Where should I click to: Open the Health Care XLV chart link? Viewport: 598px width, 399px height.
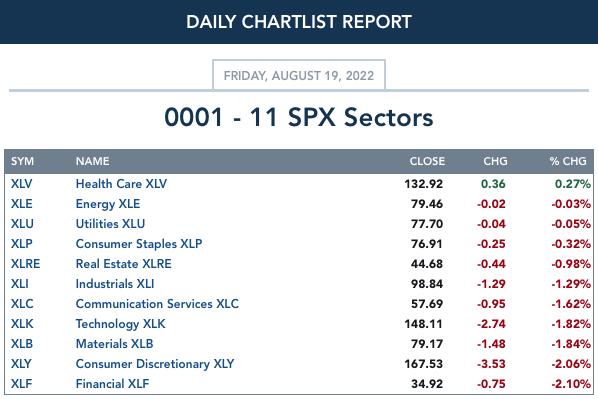(x=121, y=184)
